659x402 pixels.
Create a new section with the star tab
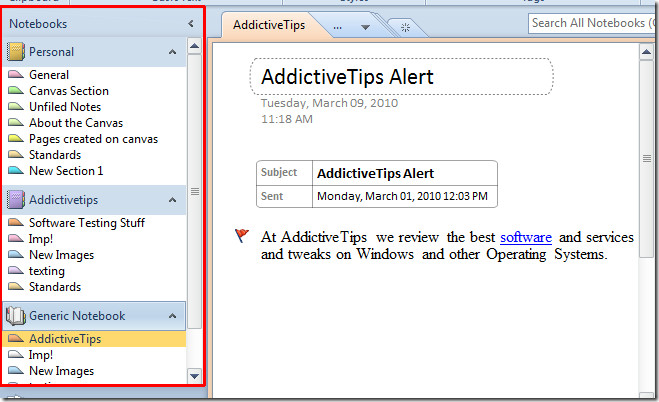[x=405, y=28]
